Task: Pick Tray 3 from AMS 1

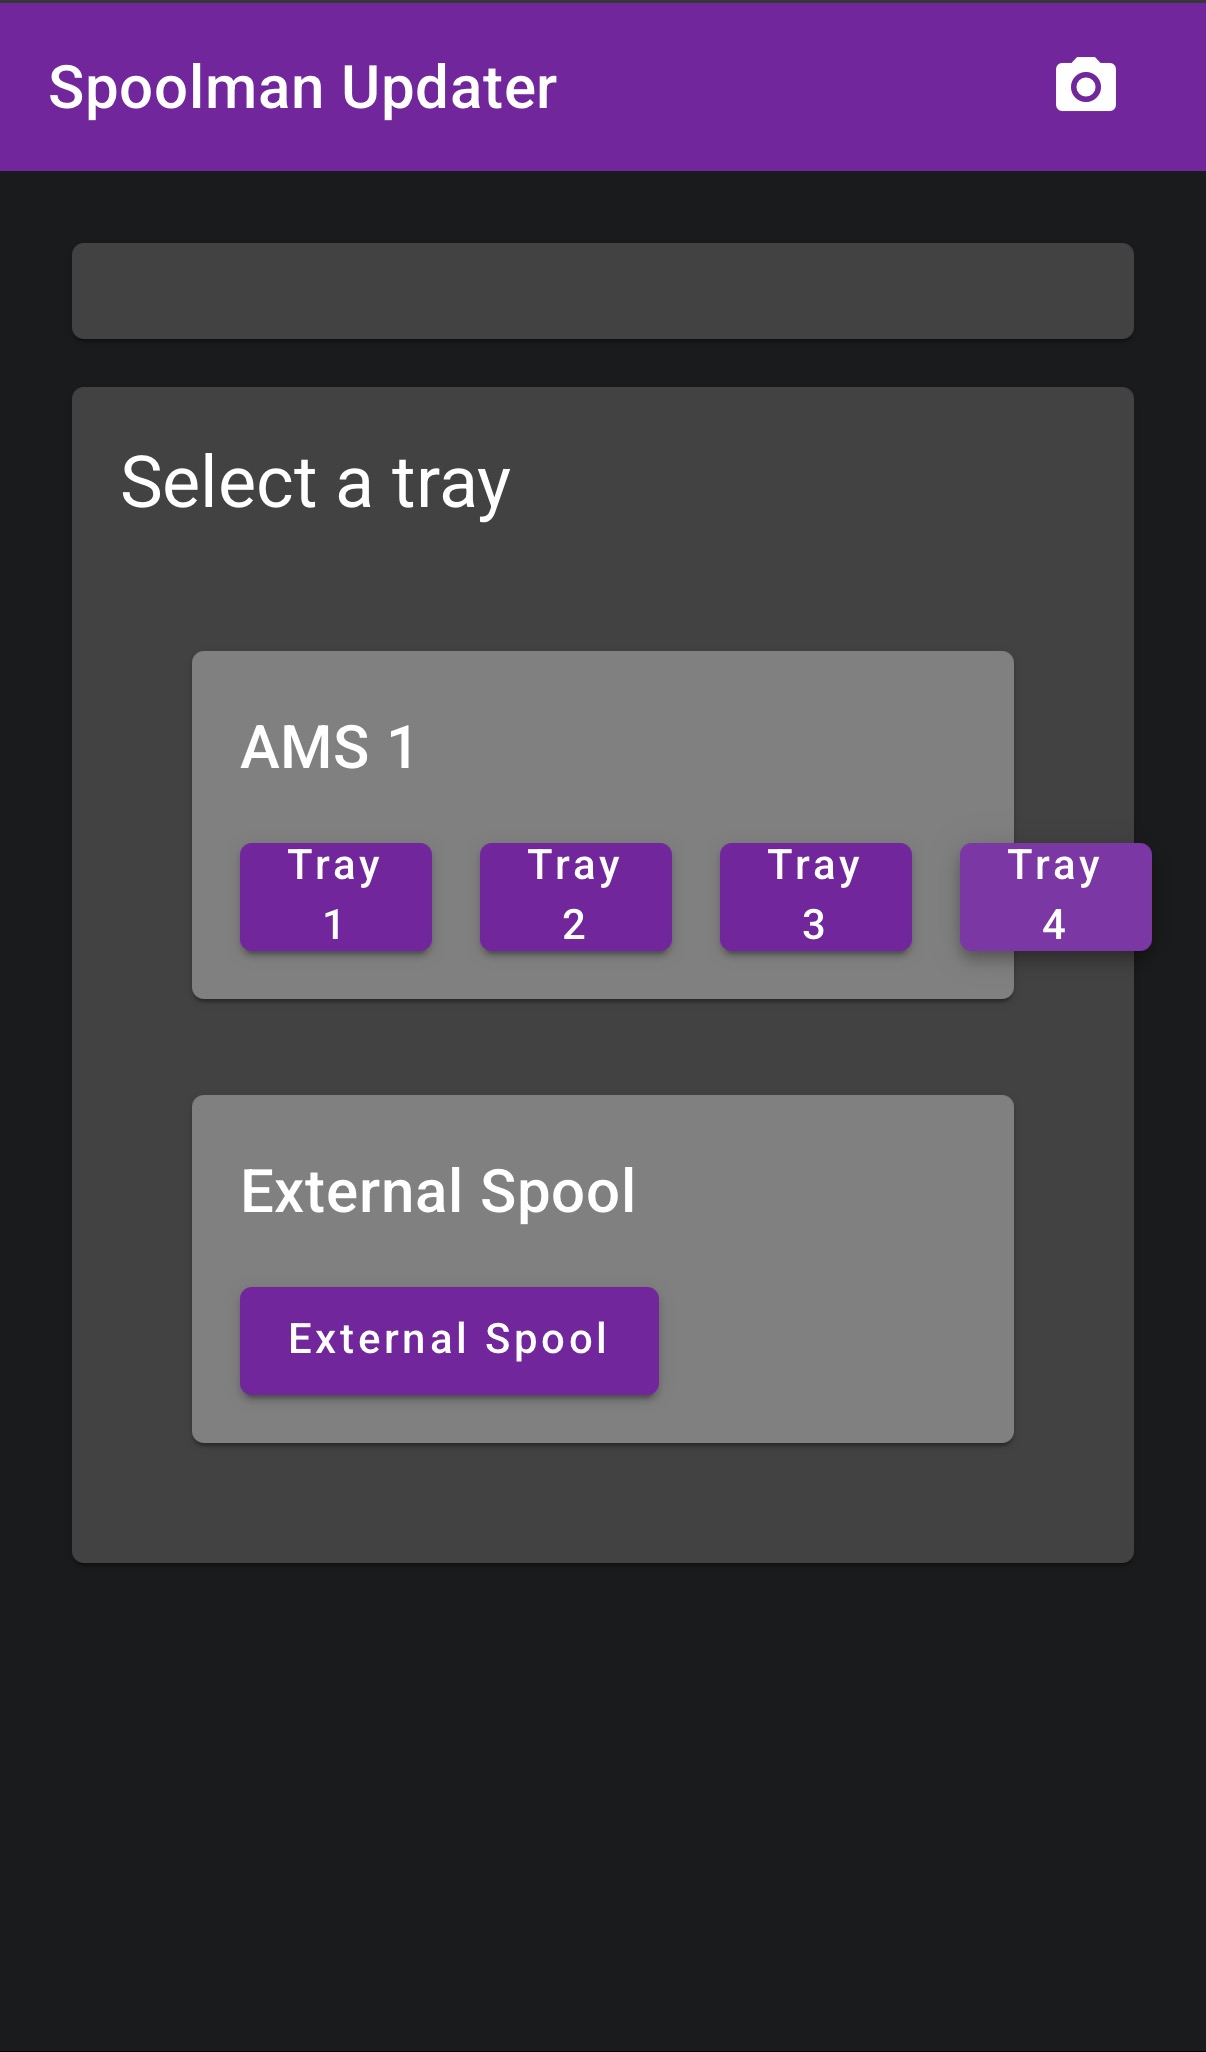Action: [x=815, y=896]
